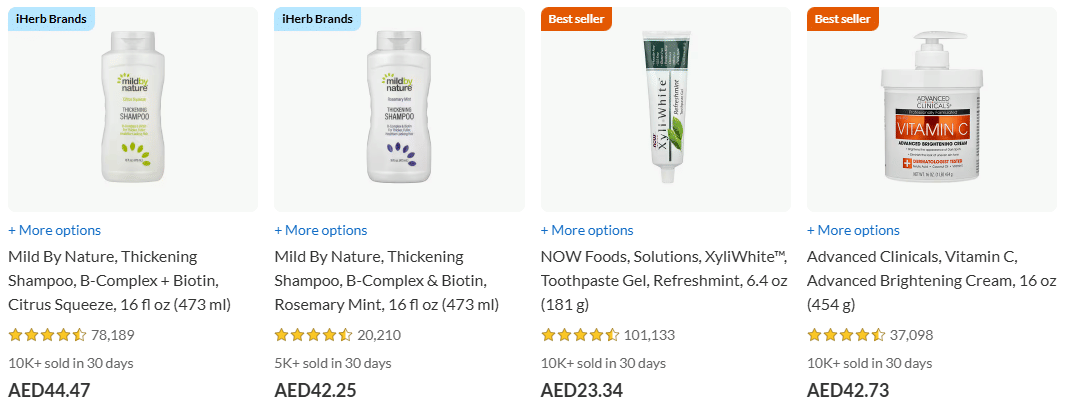This screenshot has height=400, width=1066.
Task: Click Best seller badge on XyliWhite toothpaste
Action: pyautogui.click(x=576, y=19)
